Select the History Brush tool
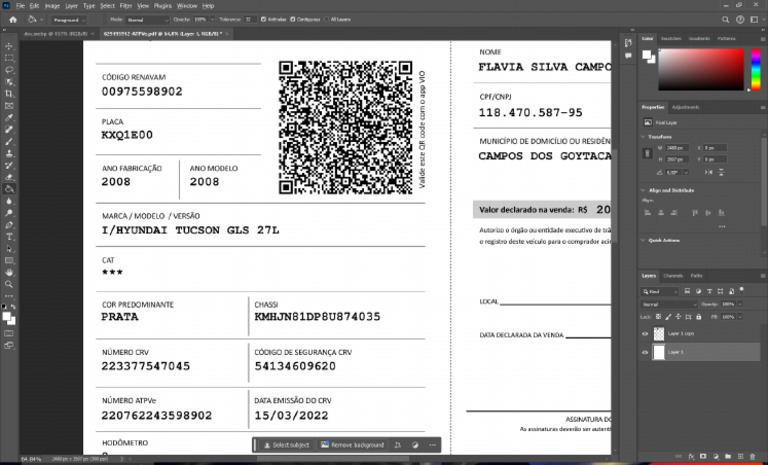The width and height of the screenshot is (768, 465). [9, 165]
